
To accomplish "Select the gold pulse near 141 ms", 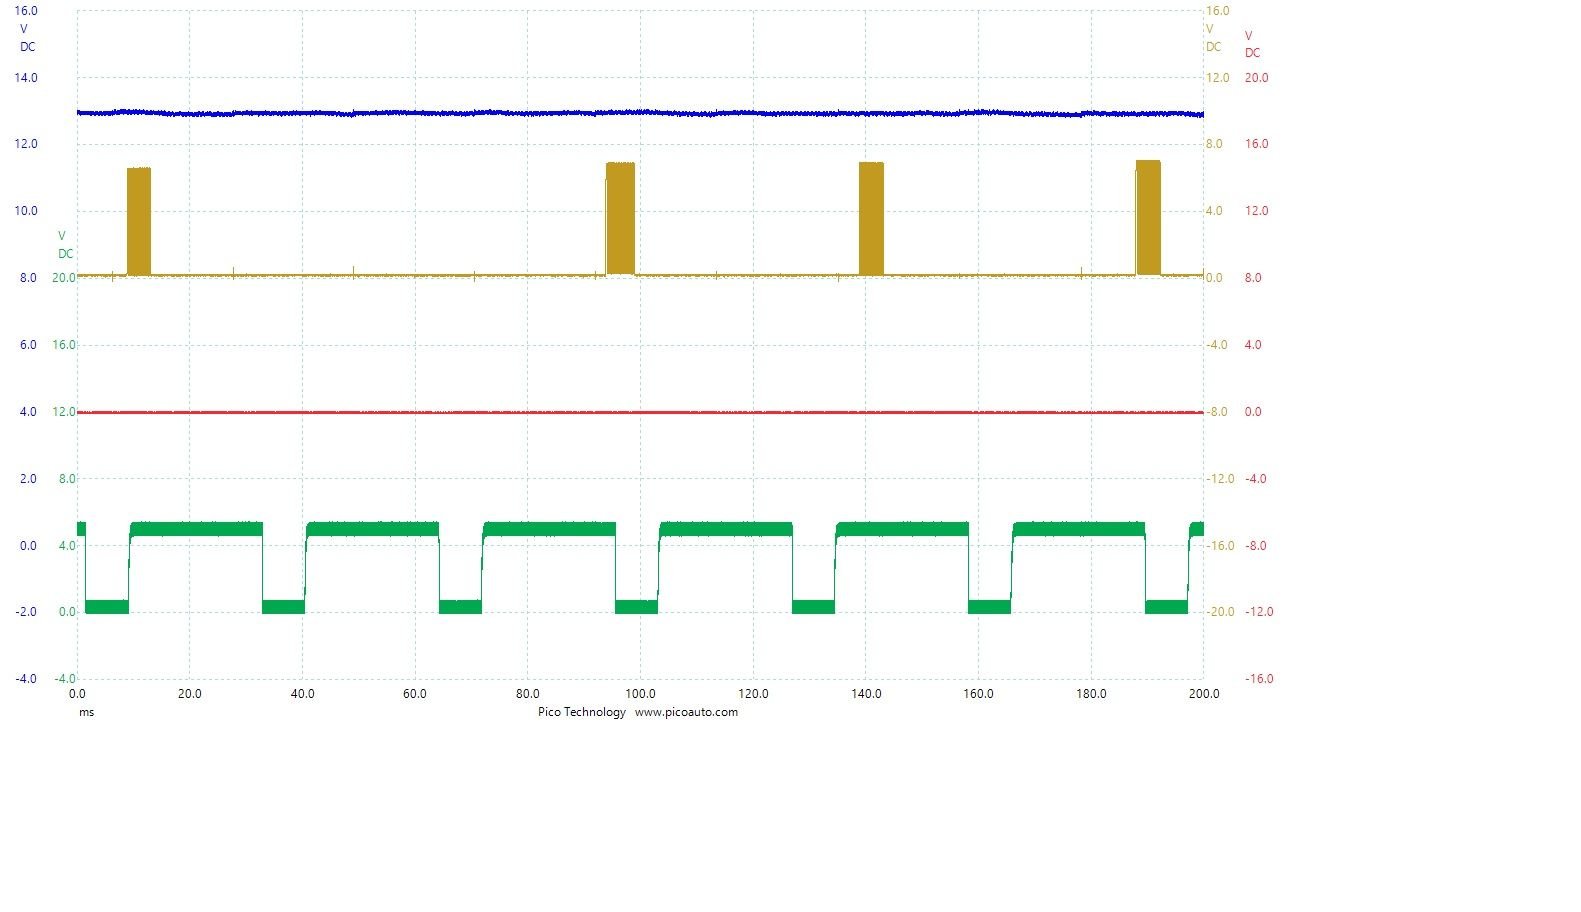I will coord(871,218).
